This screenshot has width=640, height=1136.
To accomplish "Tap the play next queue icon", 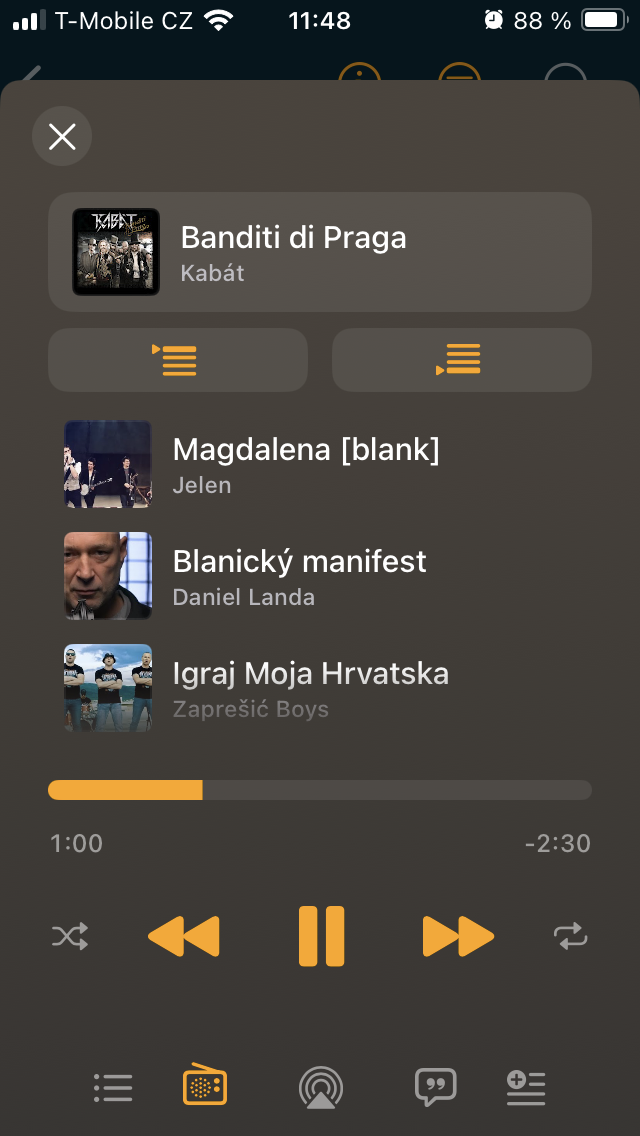I will tap(178, 360).
